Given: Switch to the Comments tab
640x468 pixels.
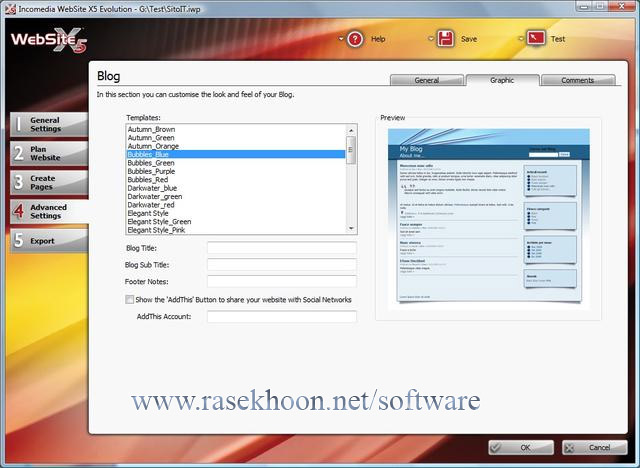Looking at the screenshot, I should point(578,80).
